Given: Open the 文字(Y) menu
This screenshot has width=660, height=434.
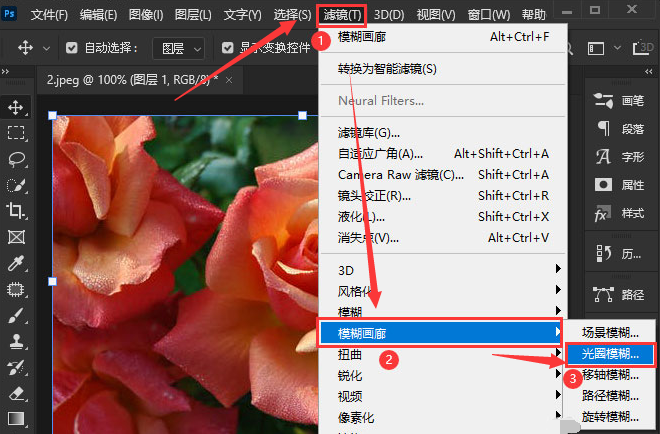Looking at the screenshot, I should pos(242,15).
